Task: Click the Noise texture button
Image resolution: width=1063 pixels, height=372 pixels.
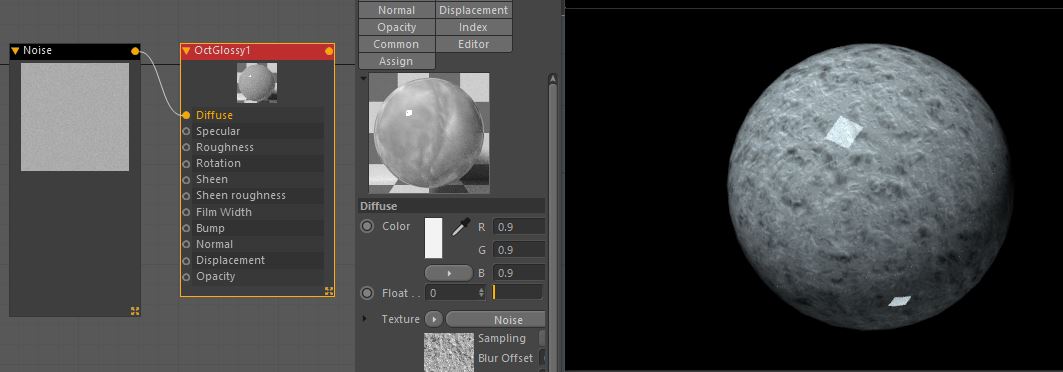Action: point(496,320)
